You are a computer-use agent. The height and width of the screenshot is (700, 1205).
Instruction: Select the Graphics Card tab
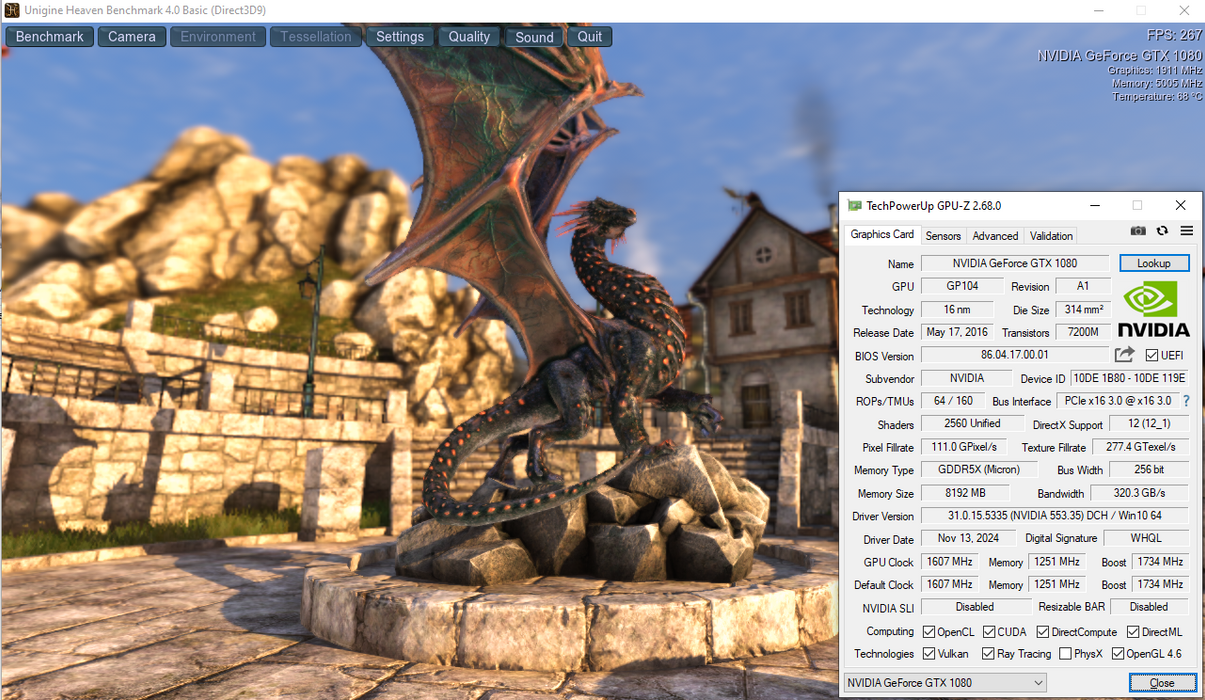point(882,234)
